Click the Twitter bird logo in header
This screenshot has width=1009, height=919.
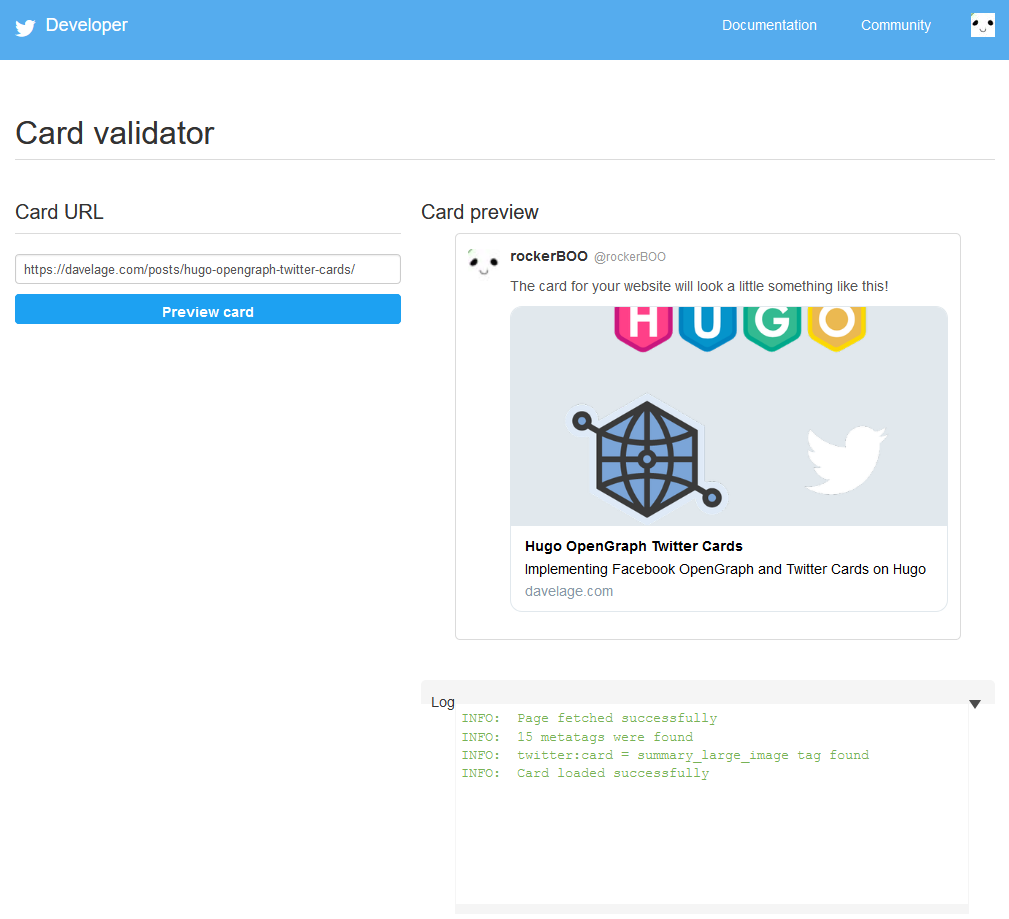(25, 28)
